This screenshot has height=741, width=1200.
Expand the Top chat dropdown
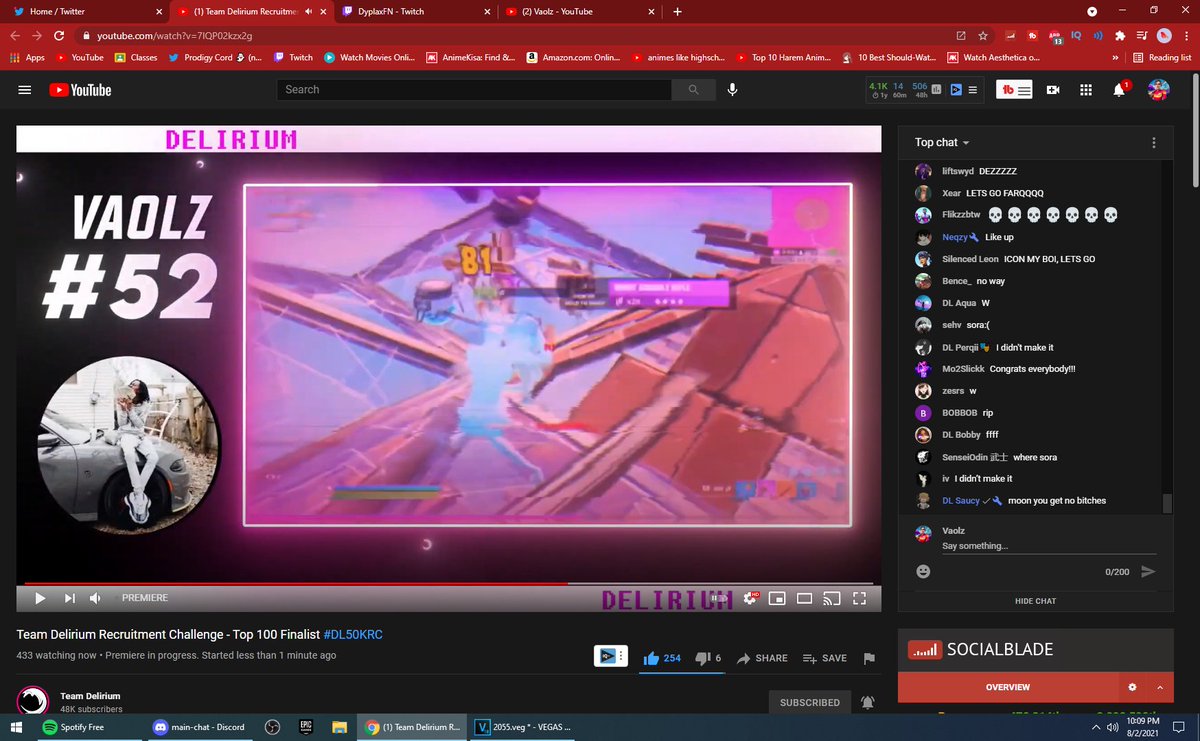(942, 143)
